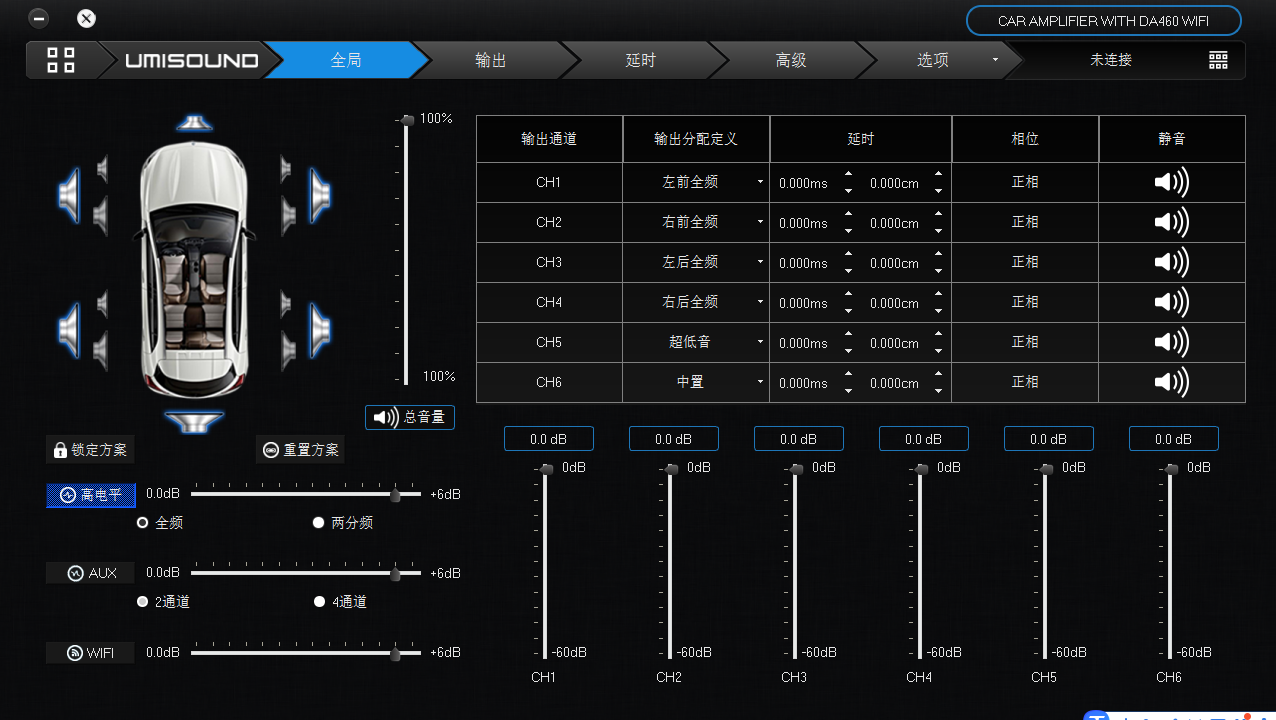The width and height of the screenshot is (1276, 720).
Task: Open the four-square home grid icon
Action: 61,60
